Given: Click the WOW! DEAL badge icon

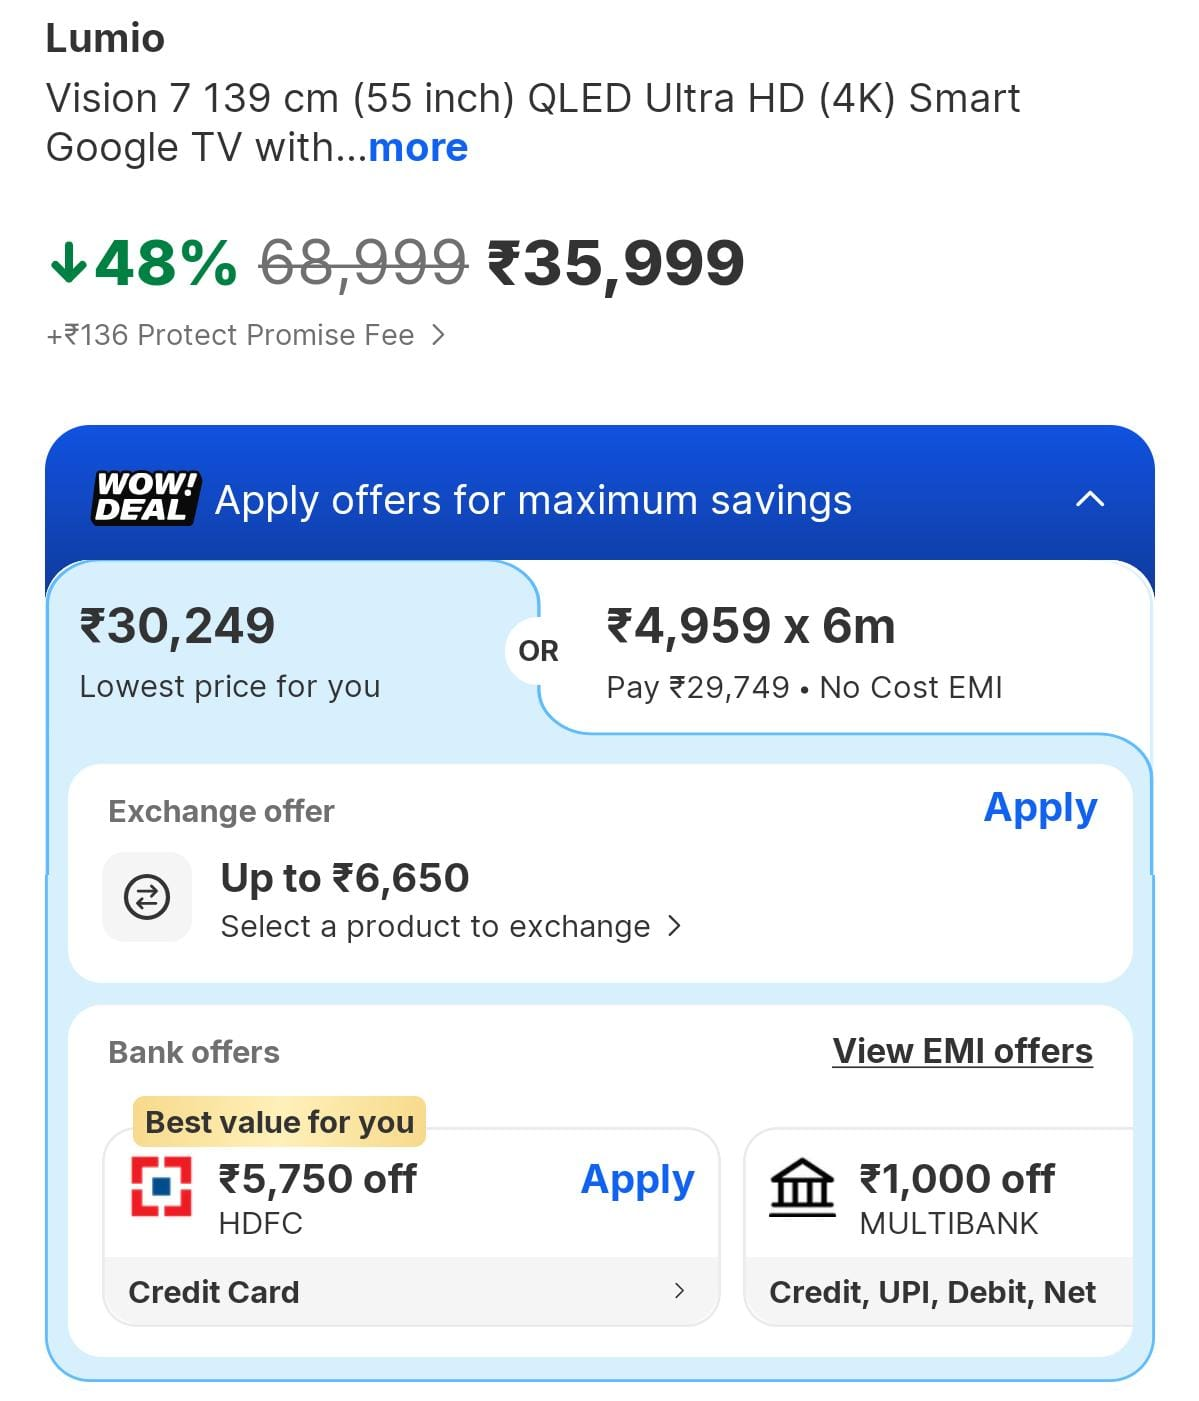Looking at the screenshot, I should tap(146, 498).
